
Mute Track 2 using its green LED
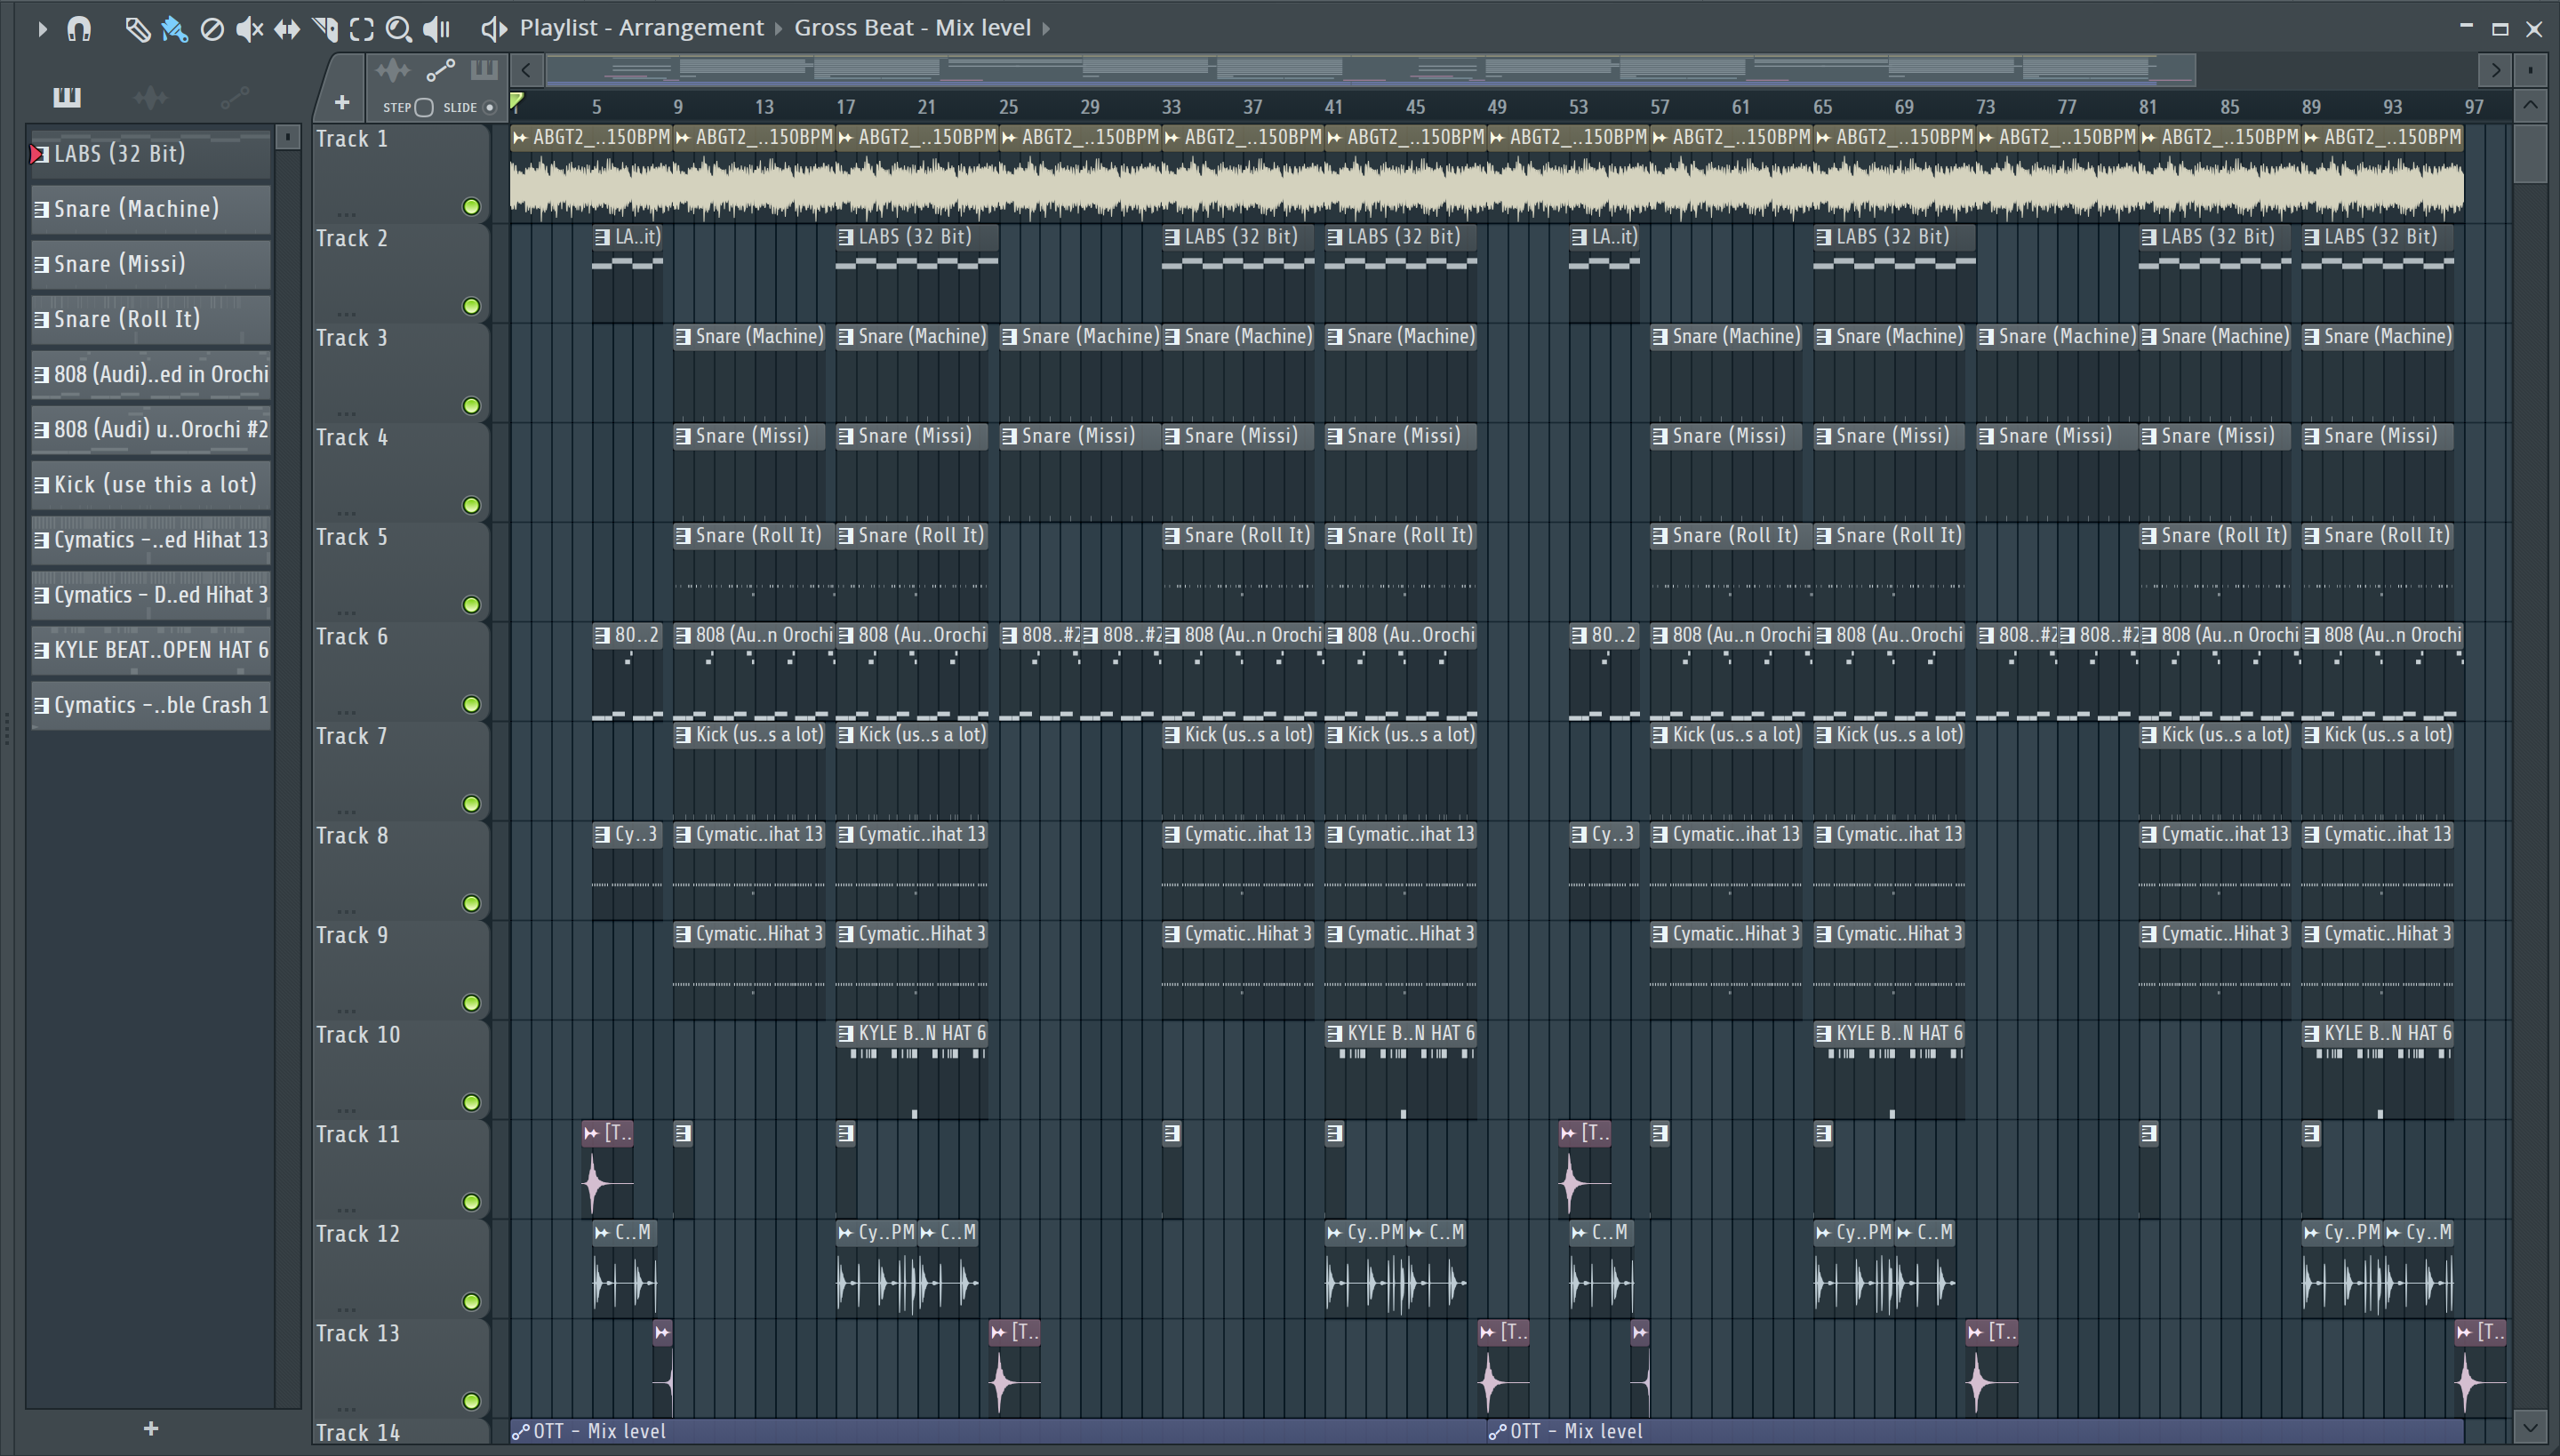[471, 306]
